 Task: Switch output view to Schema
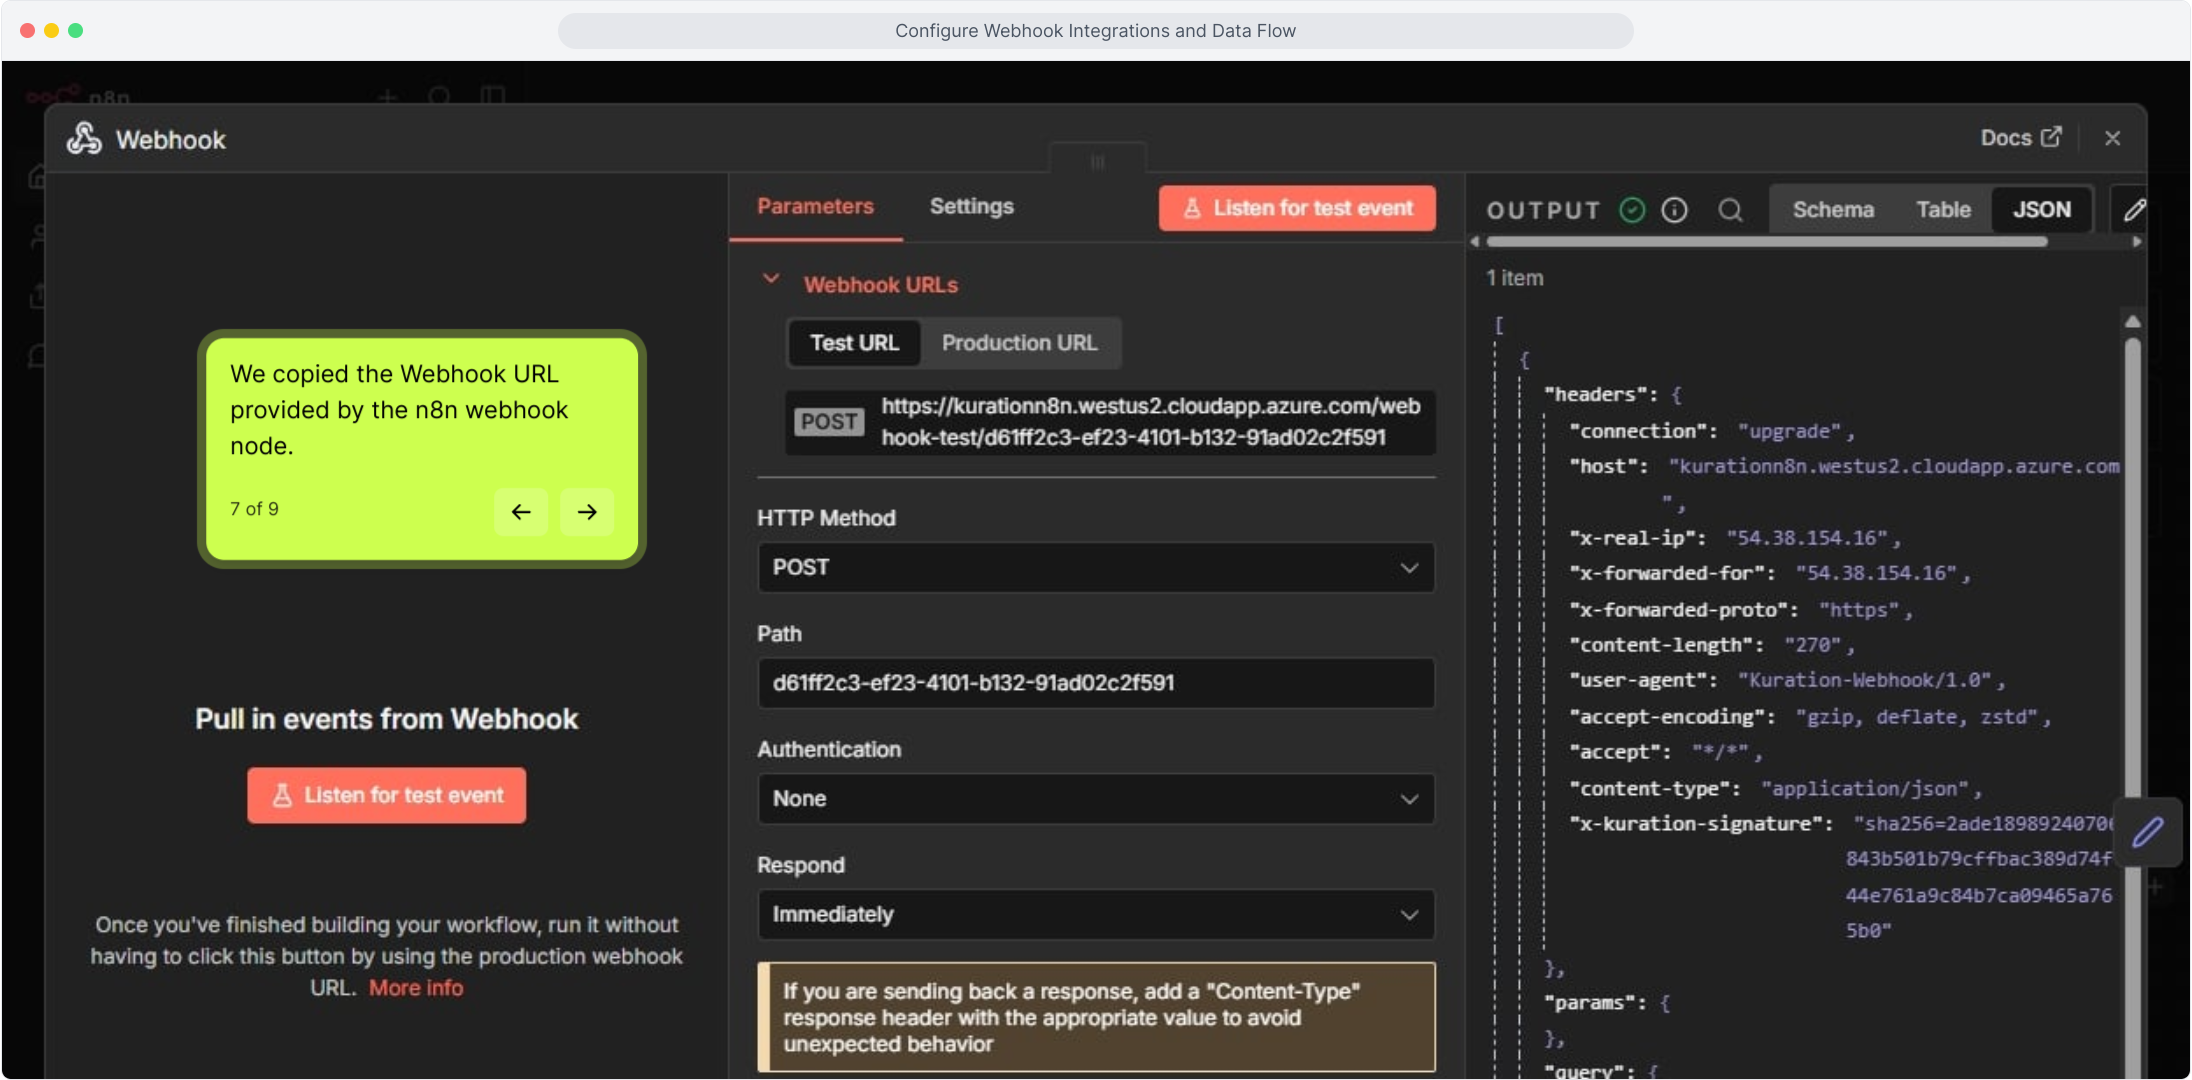click(x=1833, y=210)
